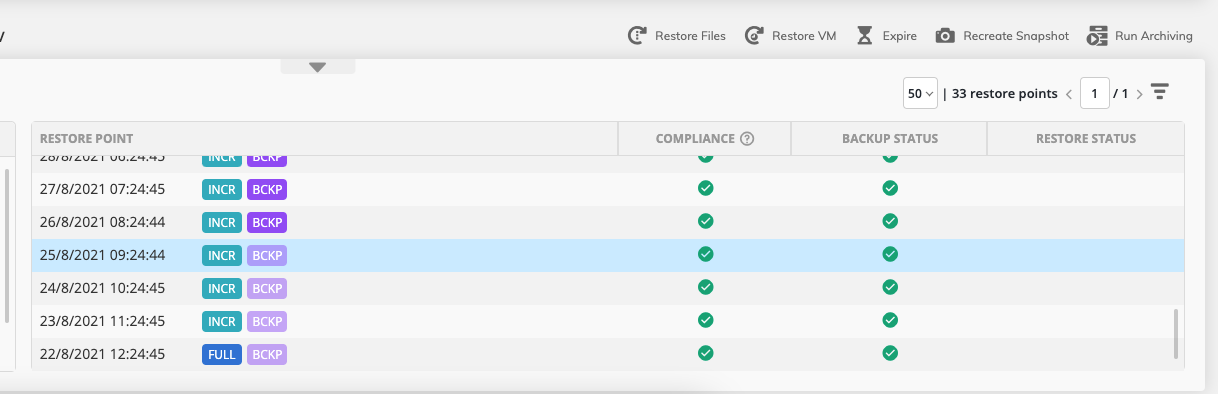Click the INCR badge on 25/8/2021 row
Viewport: 1218px width, 394px height.
222,255
